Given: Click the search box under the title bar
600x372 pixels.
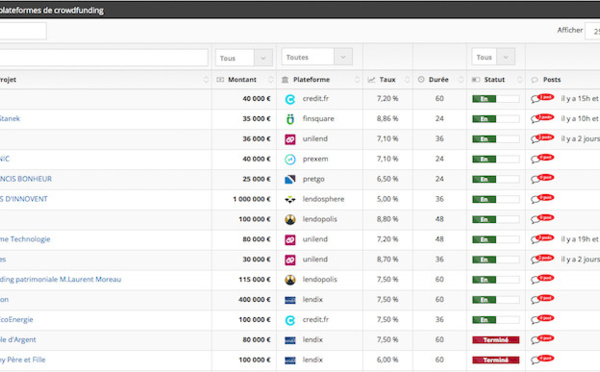Looking at the screenshot, I should (x=23, y=31).
